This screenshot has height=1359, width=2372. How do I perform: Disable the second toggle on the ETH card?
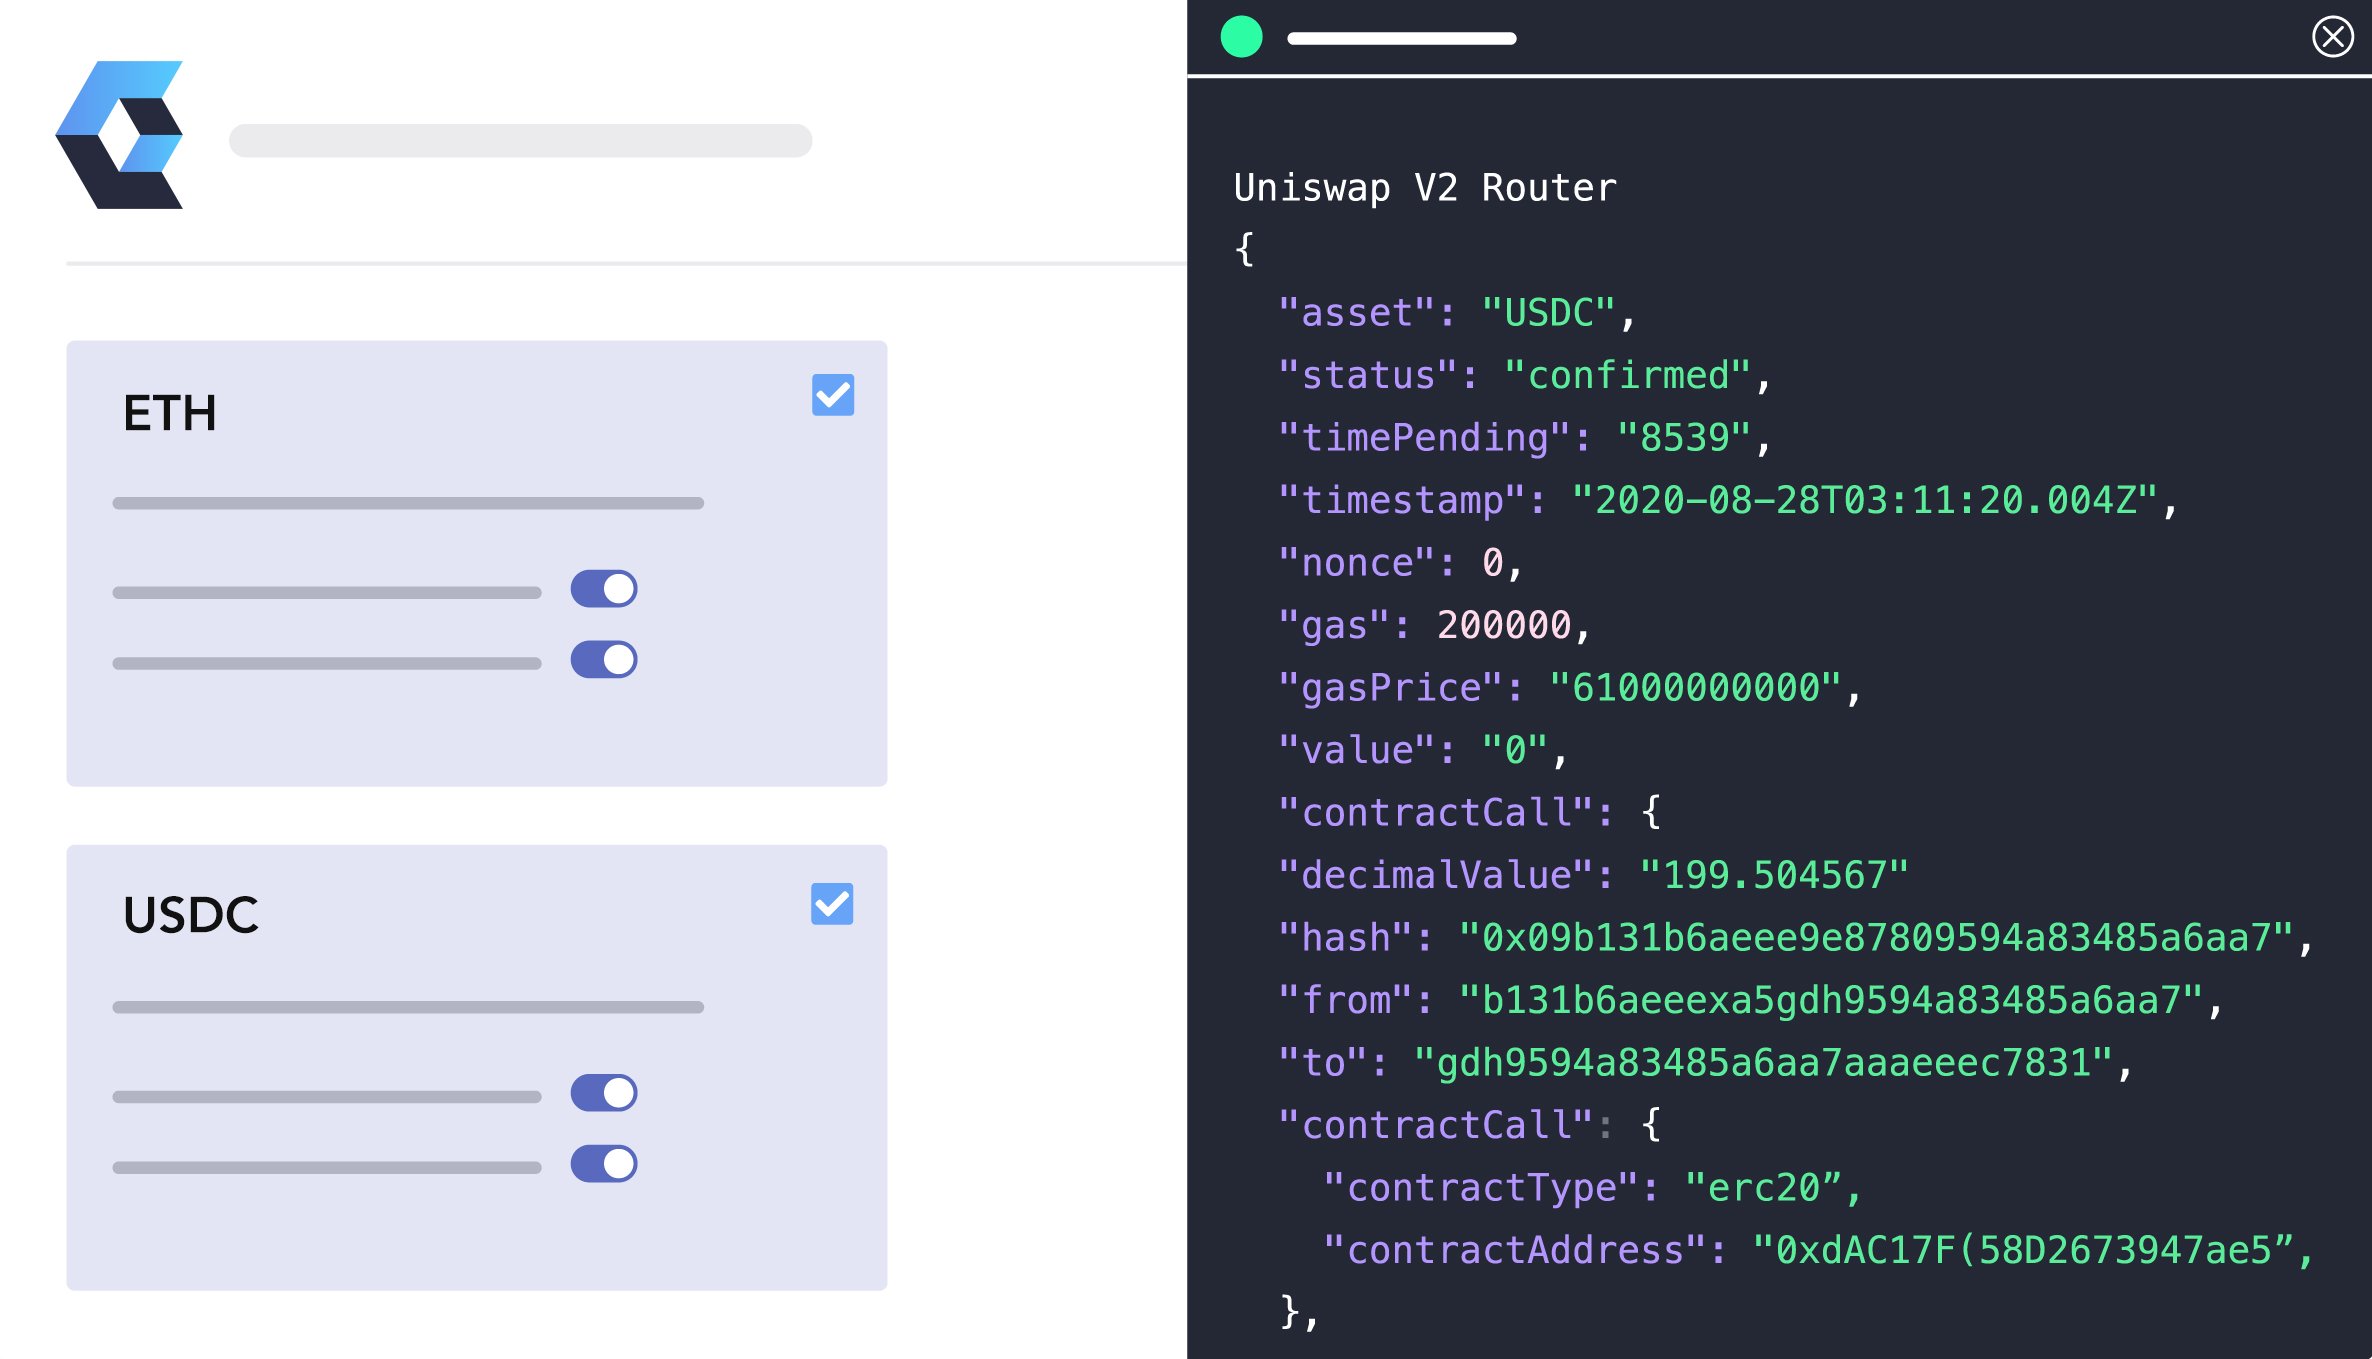coord(603,660)
